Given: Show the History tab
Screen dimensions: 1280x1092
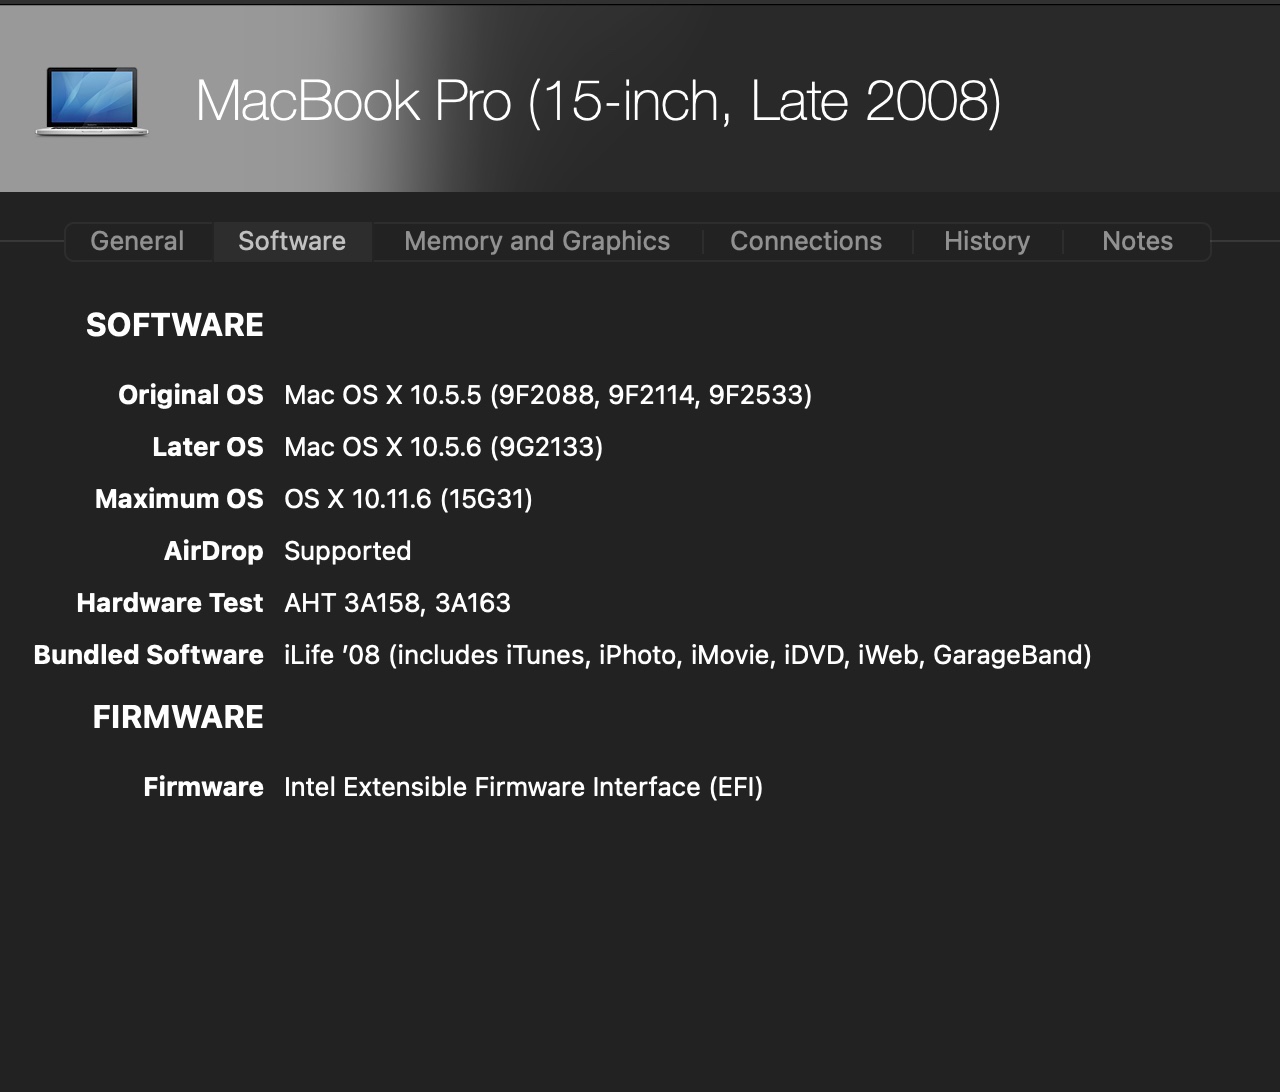Looking at the screenshot, I should click(987, 241).
